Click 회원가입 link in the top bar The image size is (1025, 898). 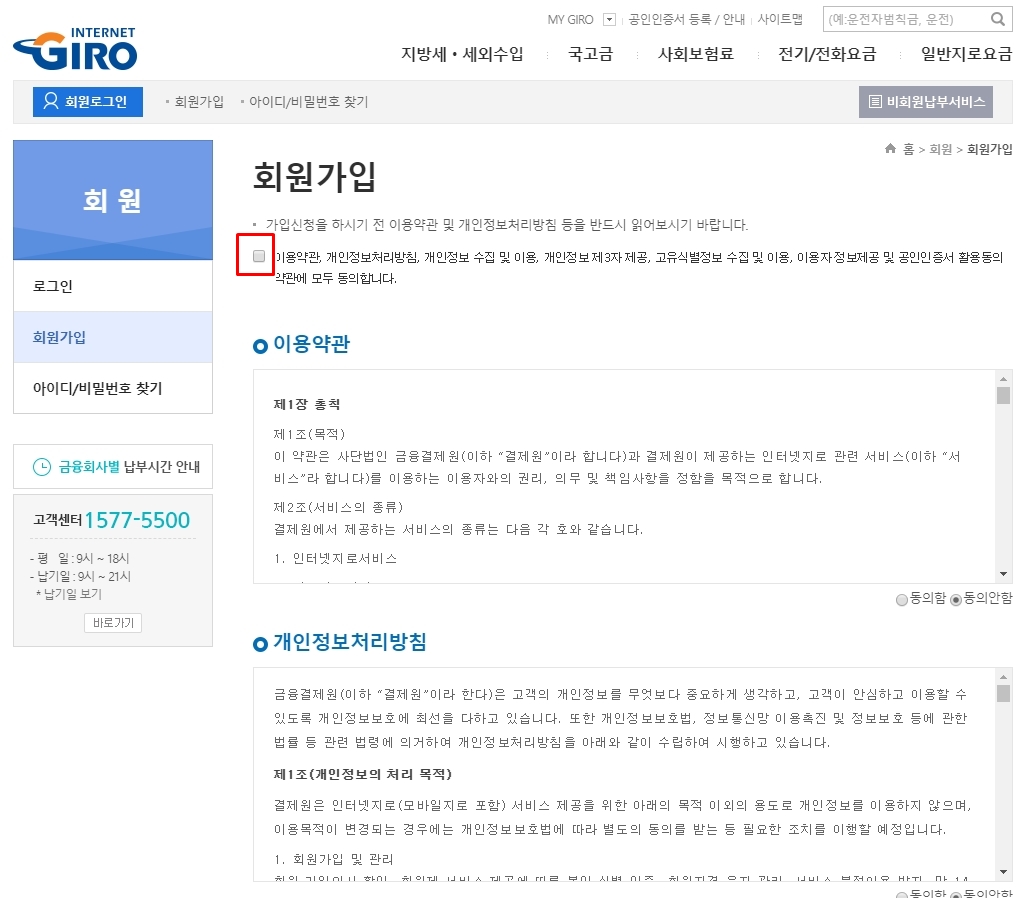click(x=199, y=102)
